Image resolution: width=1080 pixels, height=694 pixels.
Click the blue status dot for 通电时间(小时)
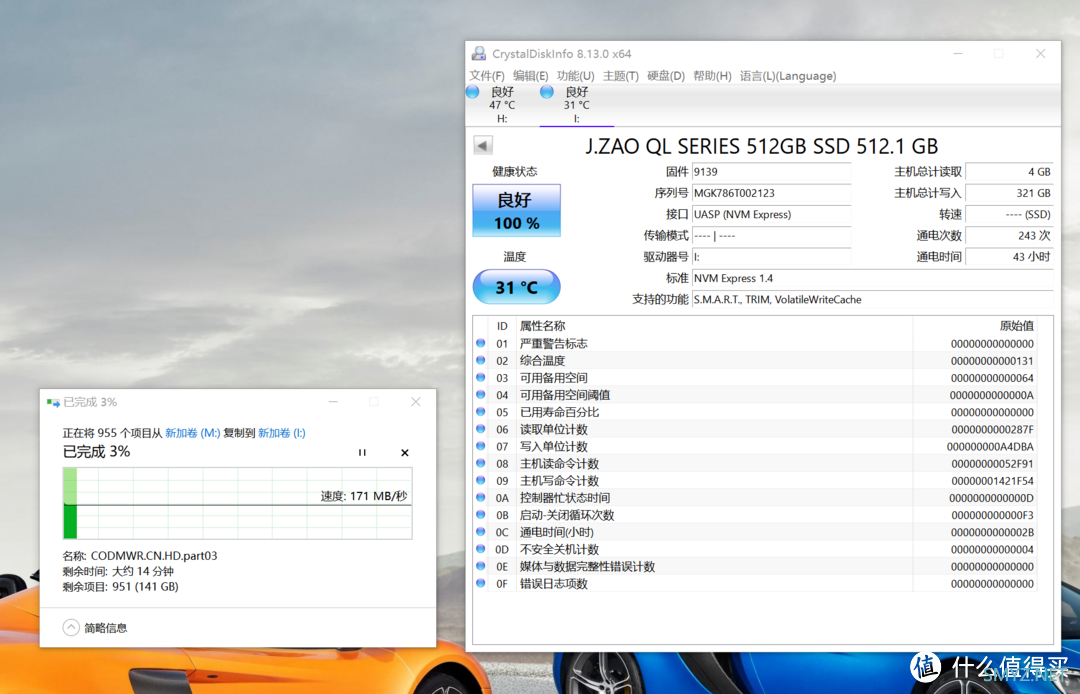point(481,532)
